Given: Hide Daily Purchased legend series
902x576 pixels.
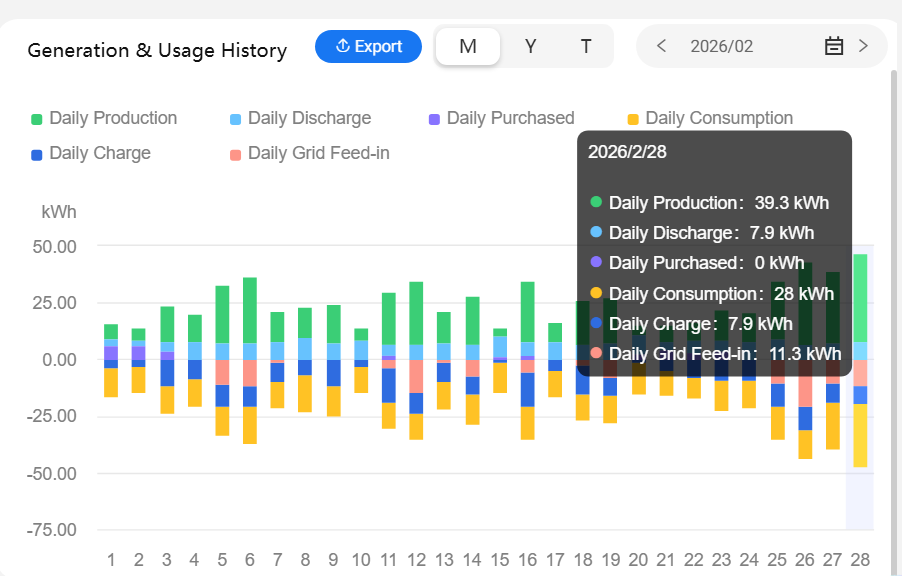Looking at the screenshot, I should pos(501,118).
